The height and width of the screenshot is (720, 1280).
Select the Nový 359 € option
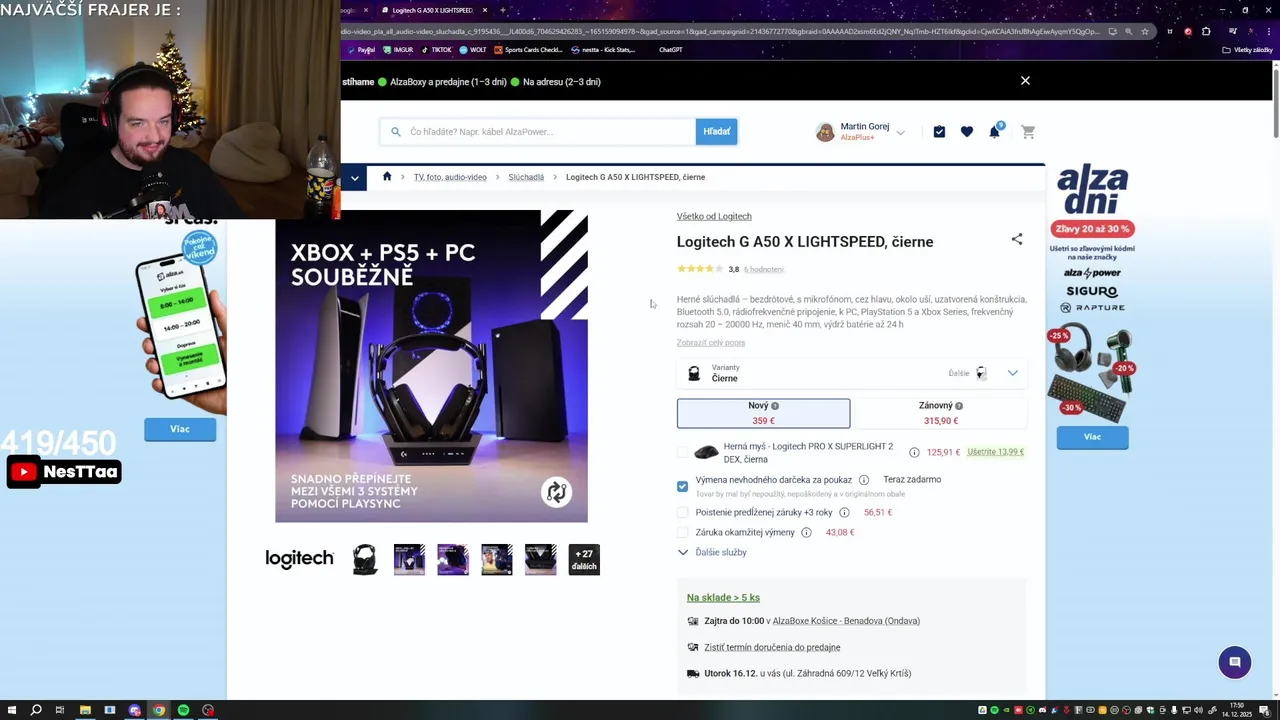[x=764, y=413]
